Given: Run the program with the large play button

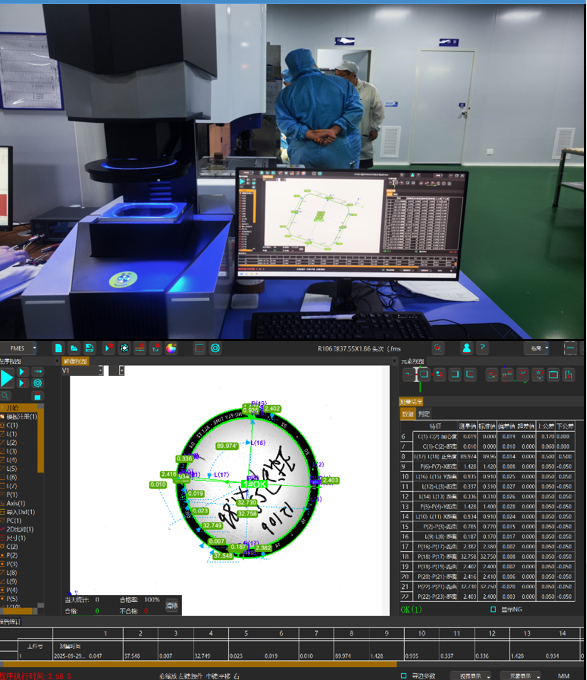Looking at the screenshot, I should (x=7, y=378).
